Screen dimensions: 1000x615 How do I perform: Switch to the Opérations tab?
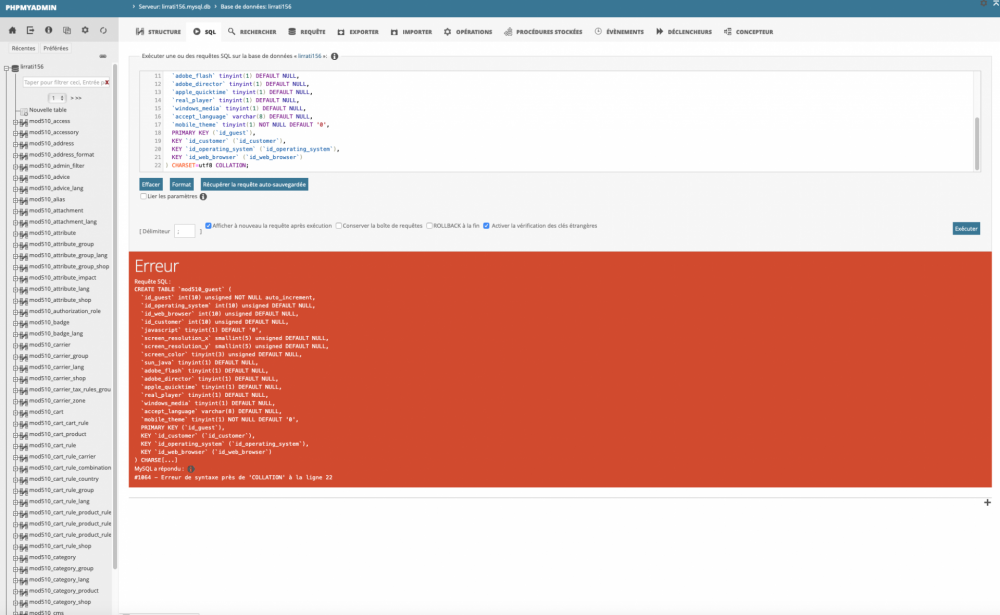pyautogui.click(x=468, y=31)
